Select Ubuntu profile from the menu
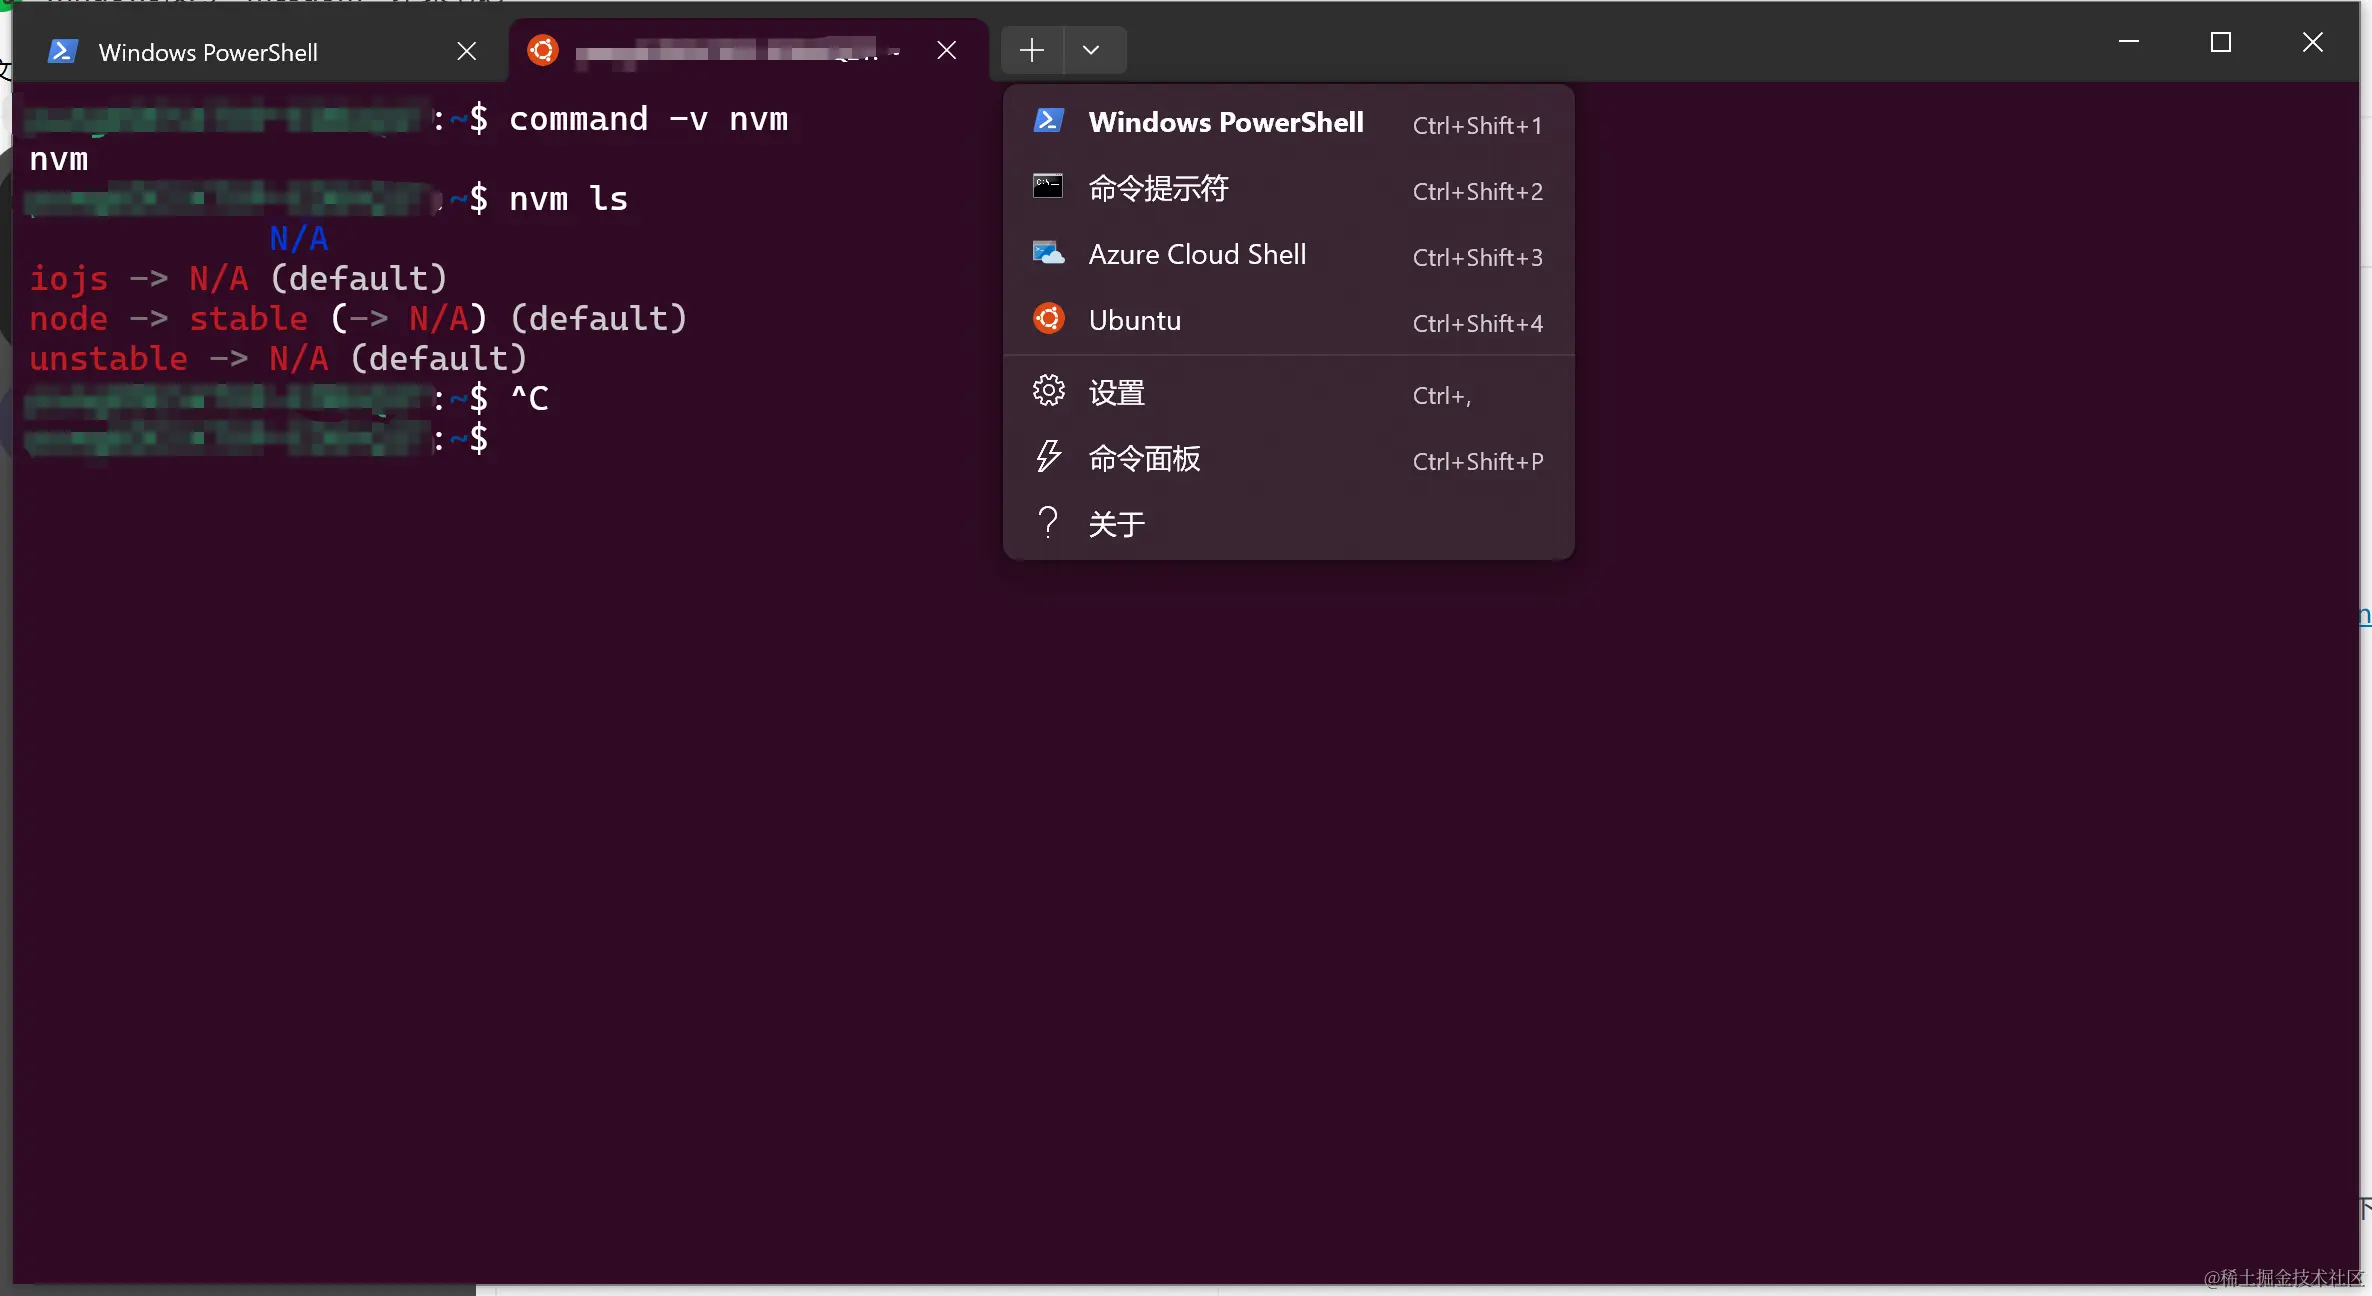This screenshot has height=1296, width=2372. coord(1135,320)
